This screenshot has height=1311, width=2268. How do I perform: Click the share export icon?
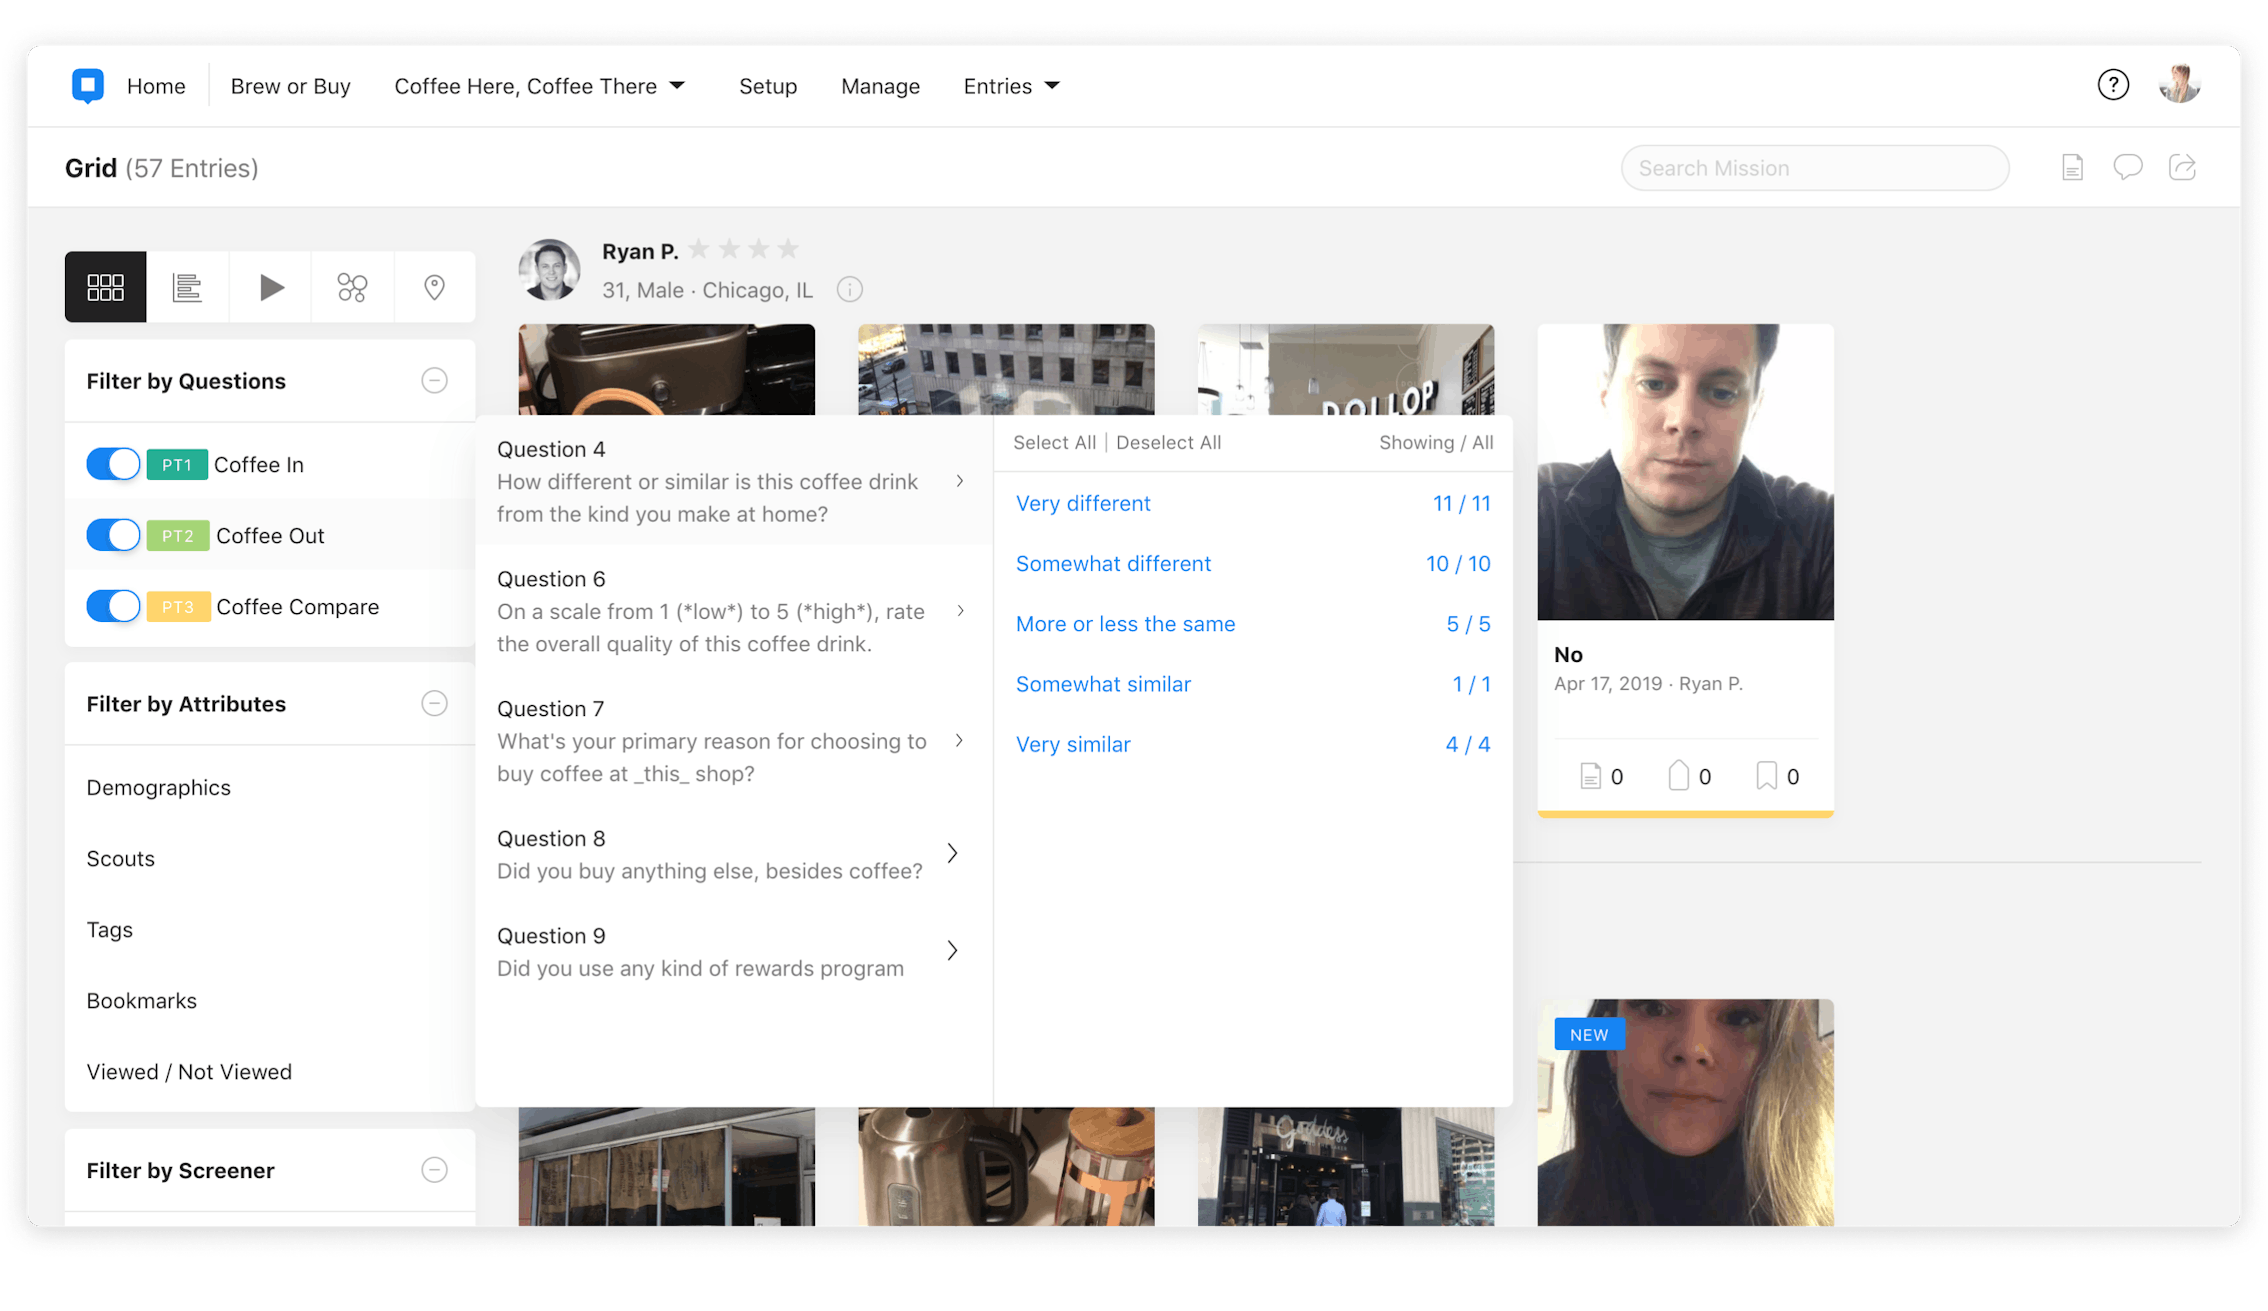pyautogui.click(x=2182, y=167)
